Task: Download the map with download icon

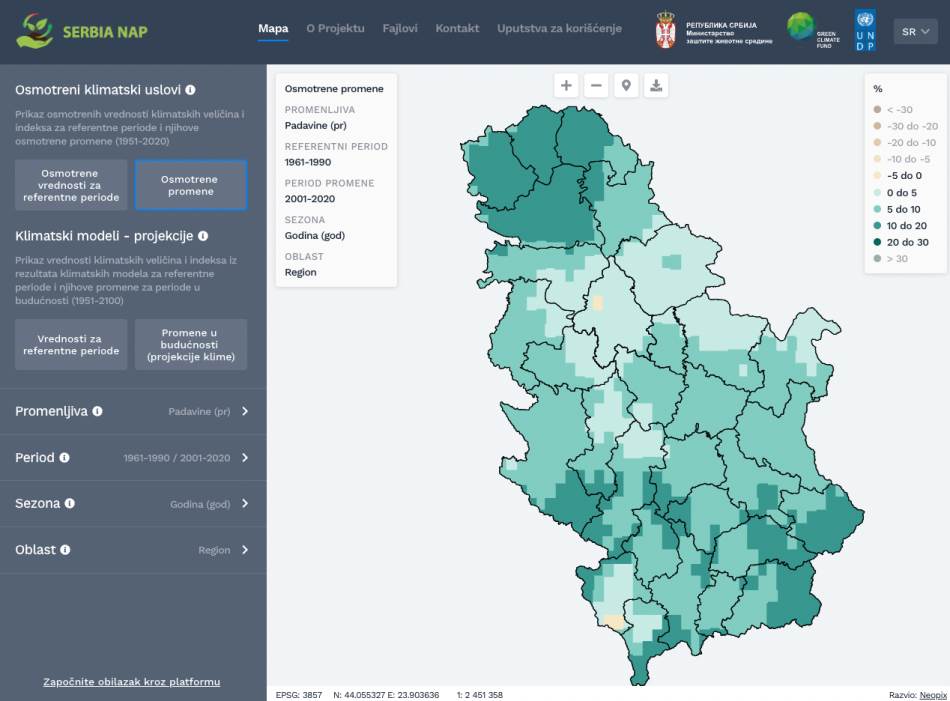Action: pyautogui.click(x=656, y=86)
